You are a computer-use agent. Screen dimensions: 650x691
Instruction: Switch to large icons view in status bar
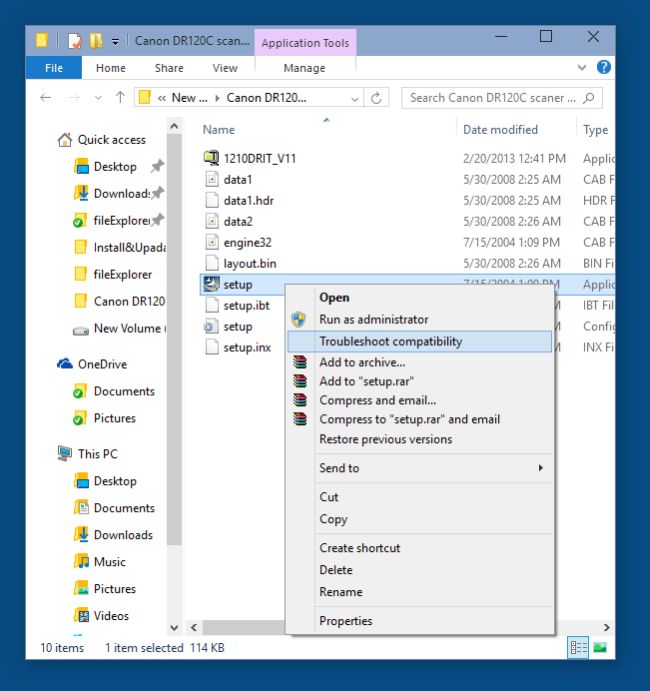tap(600, 647)
